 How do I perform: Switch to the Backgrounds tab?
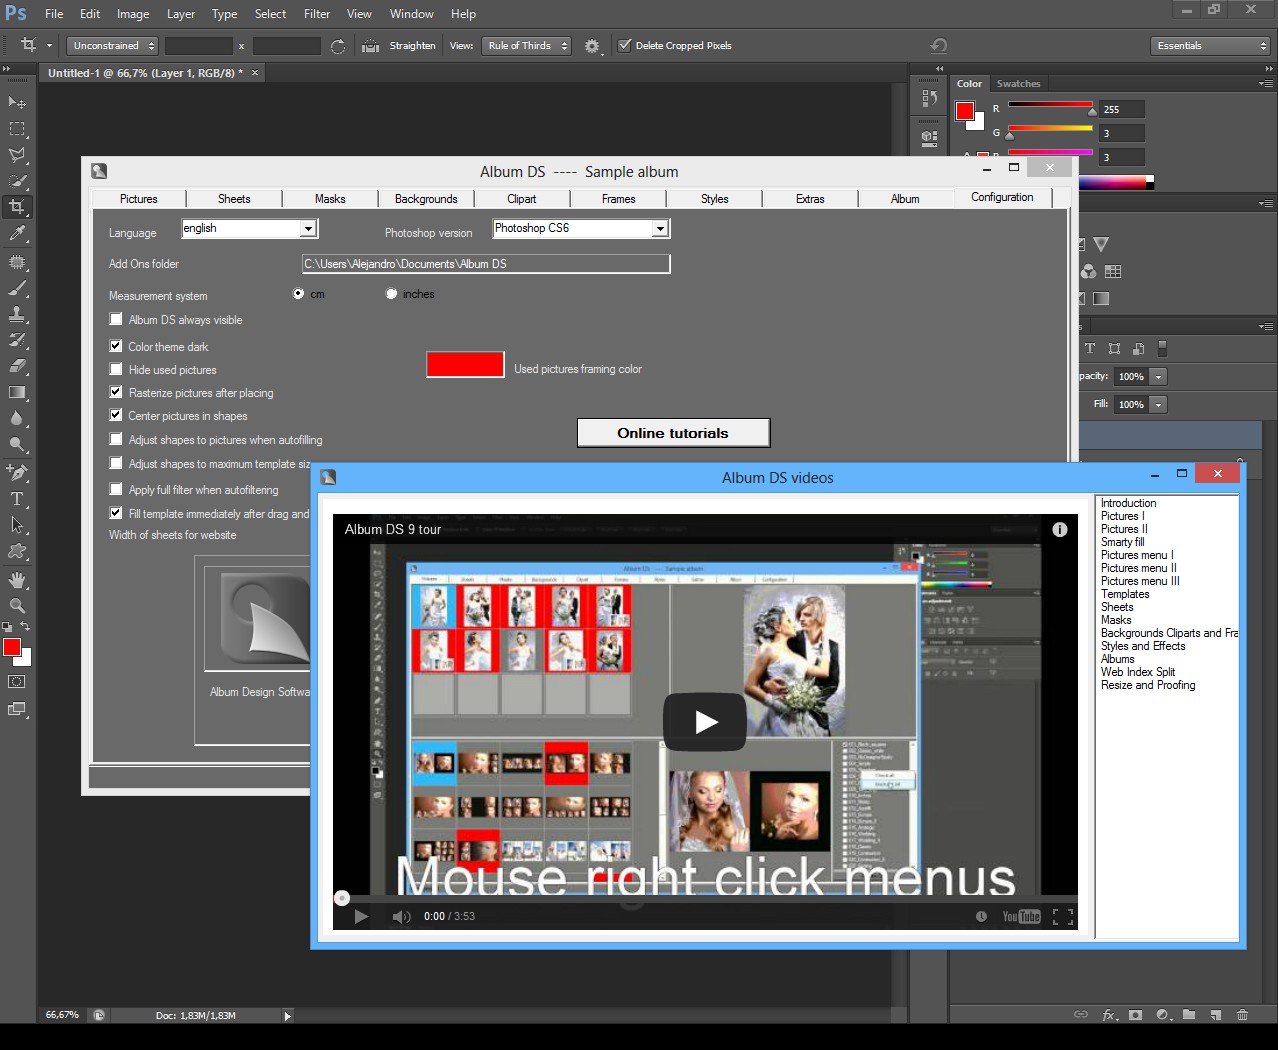pos(426,199)
